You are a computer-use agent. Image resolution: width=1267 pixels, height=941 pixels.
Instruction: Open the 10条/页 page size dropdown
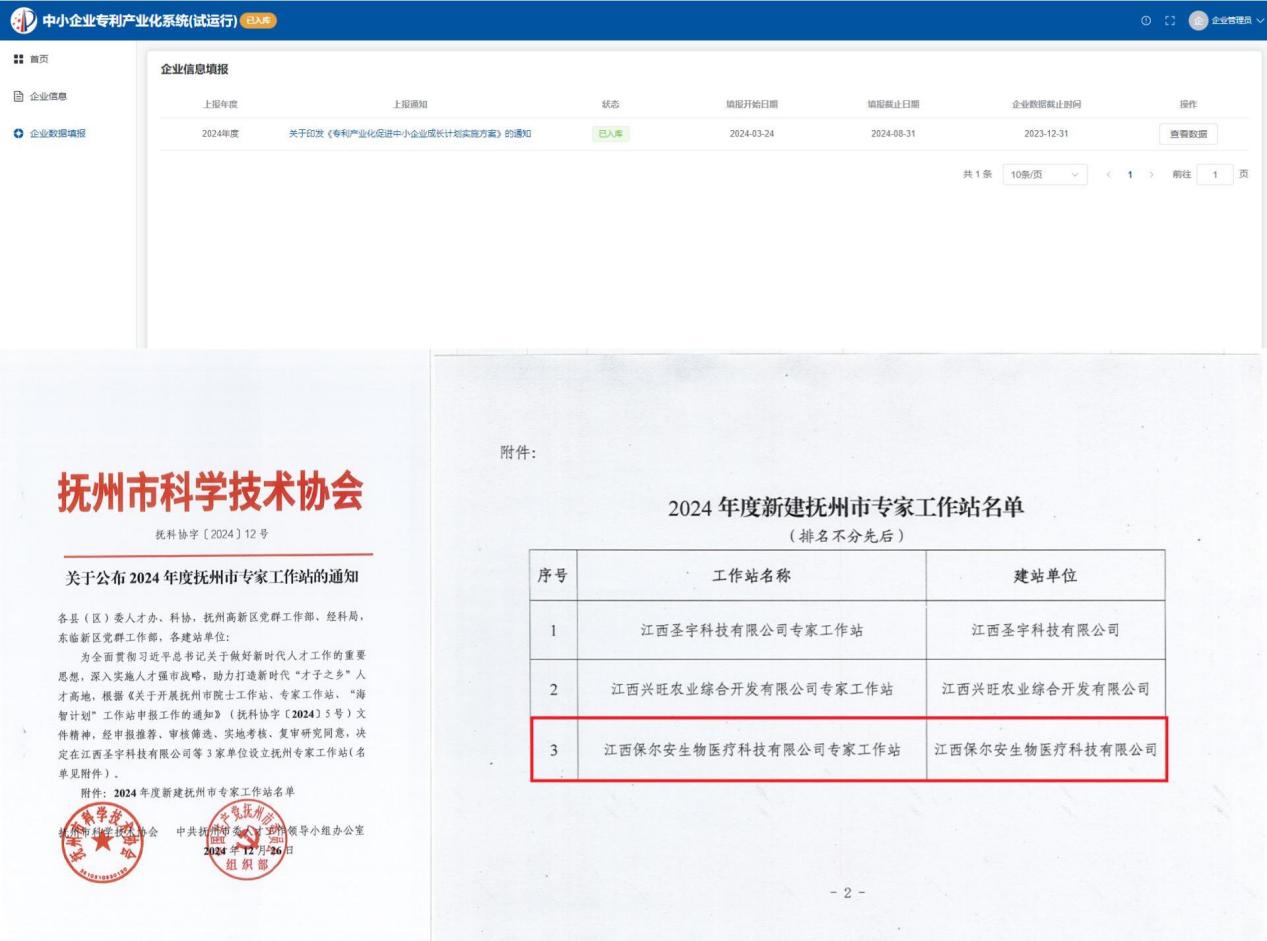[x=1045, y=175]
